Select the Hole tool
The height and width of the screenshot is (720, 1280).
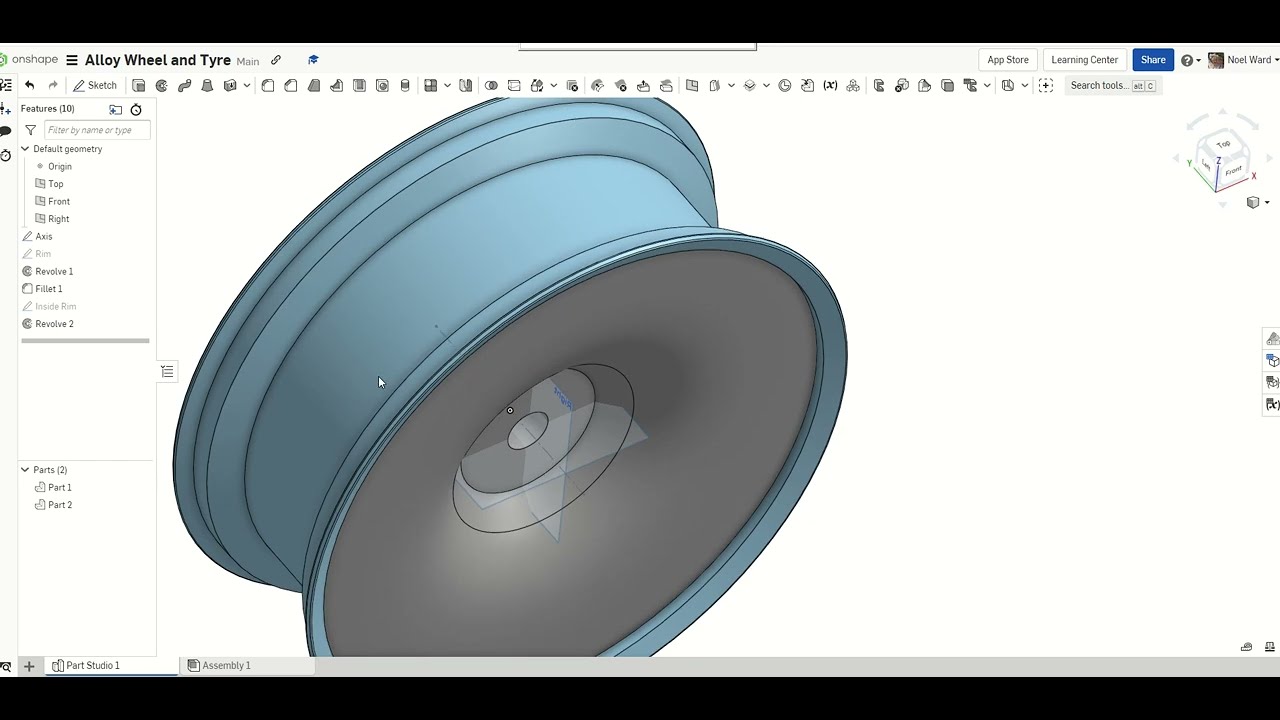(382, 86)
